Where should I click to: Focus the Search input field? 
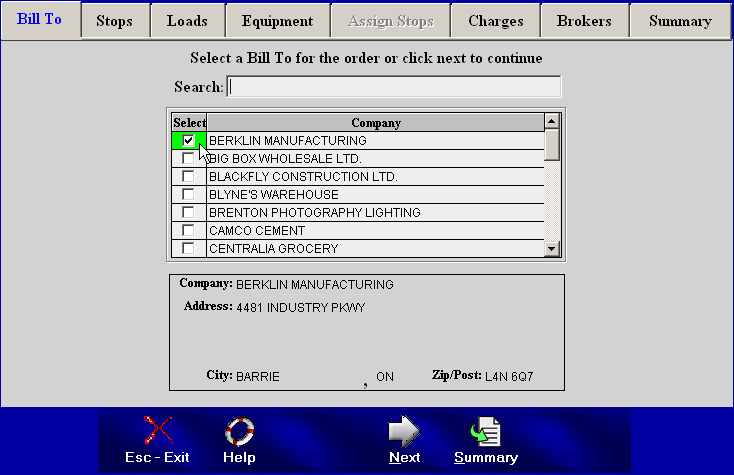point(394,87)
